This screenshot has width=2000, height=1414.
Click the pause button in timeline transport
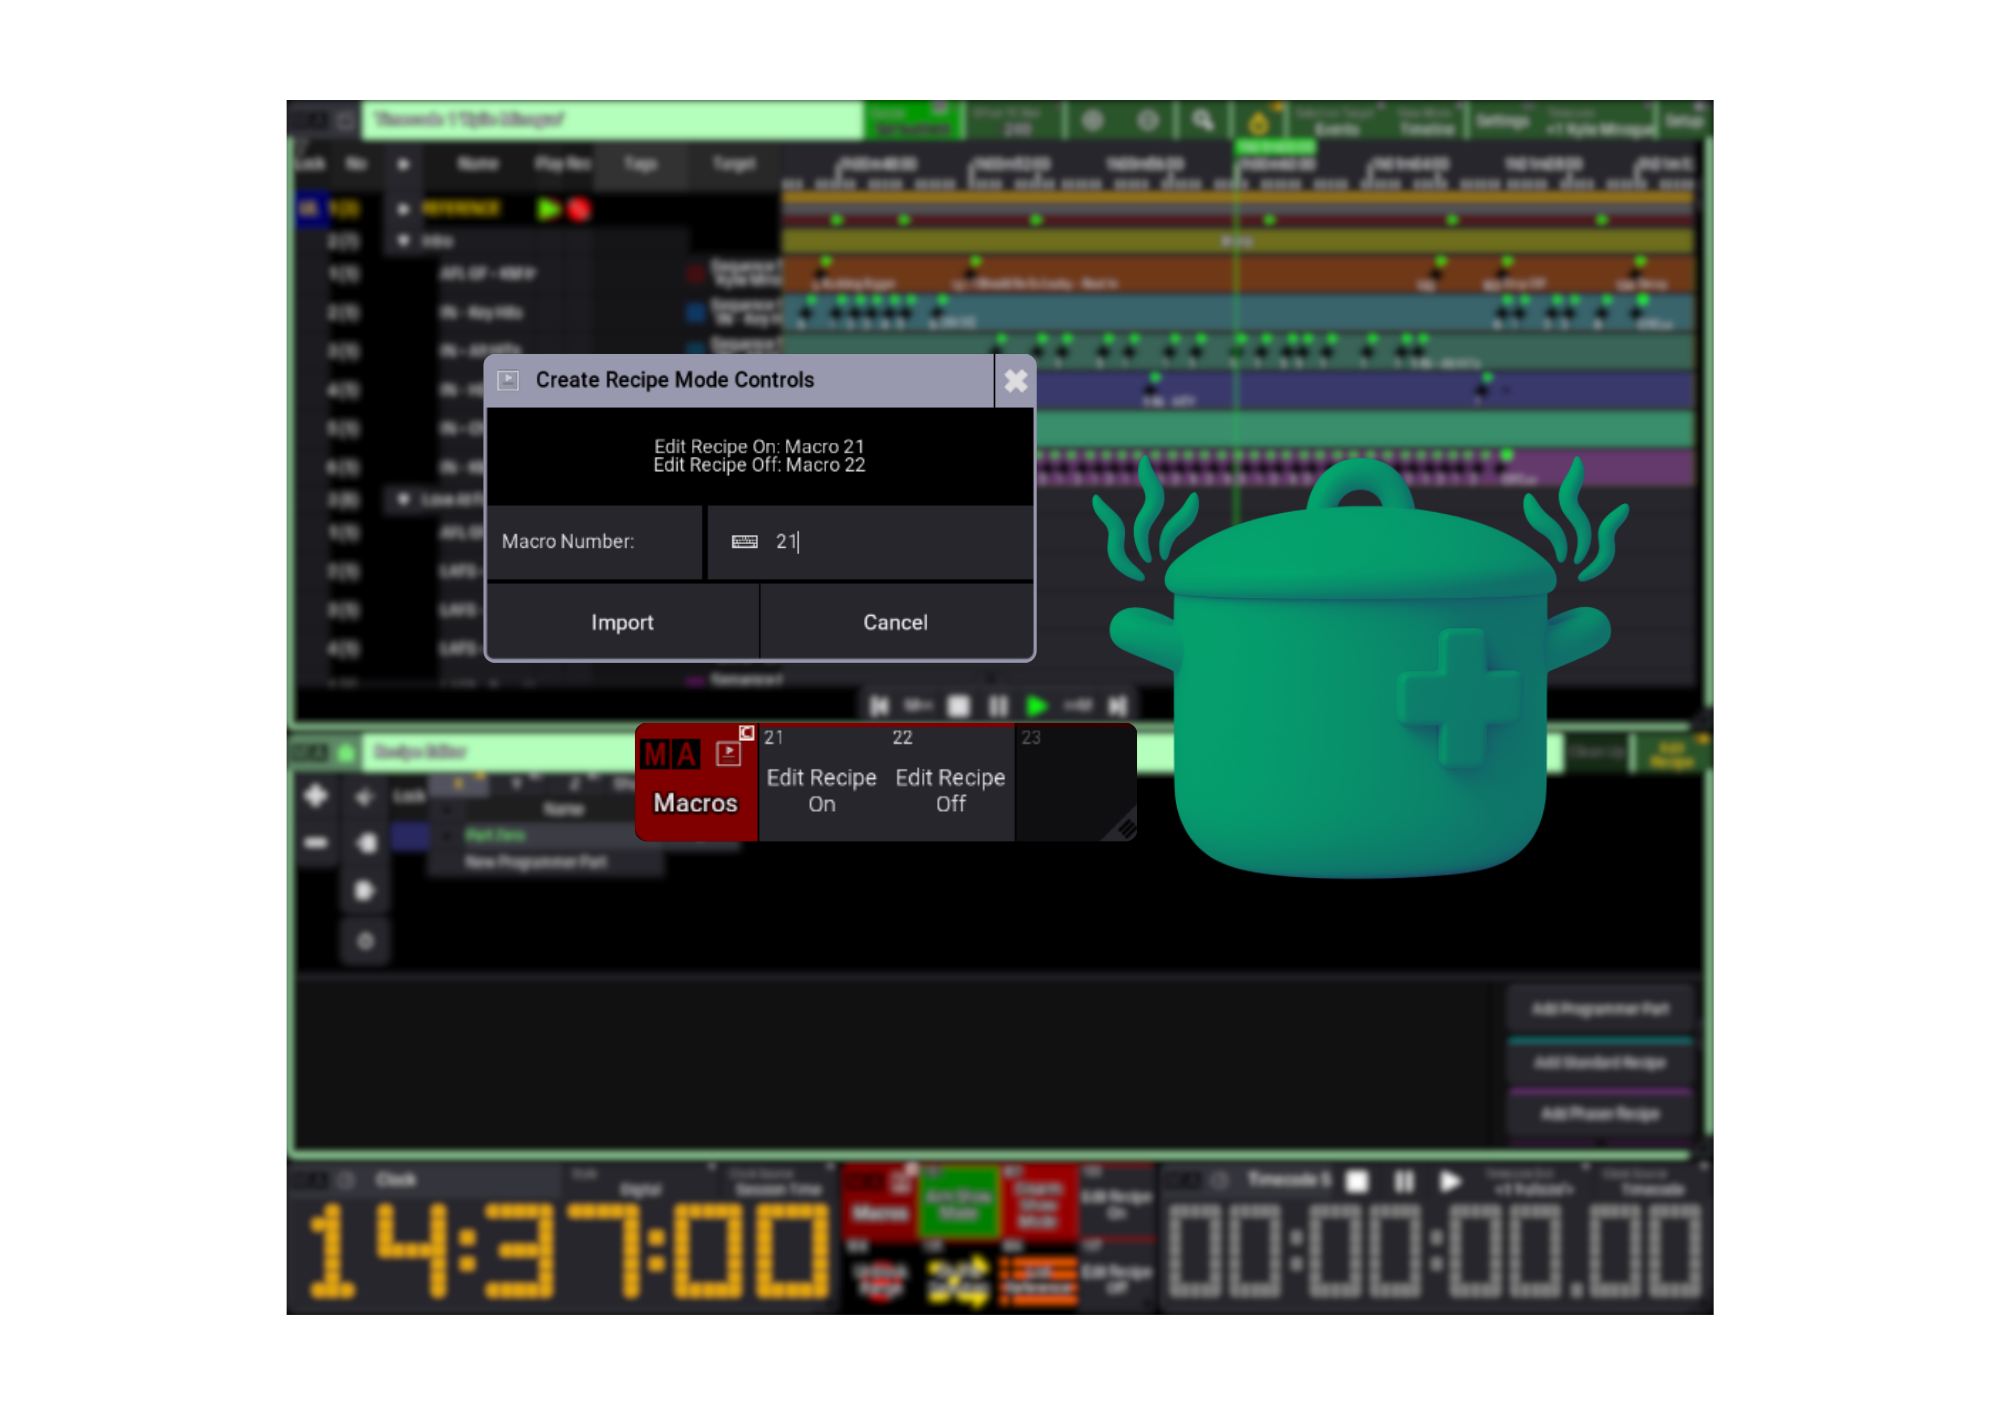coord(998,706)
